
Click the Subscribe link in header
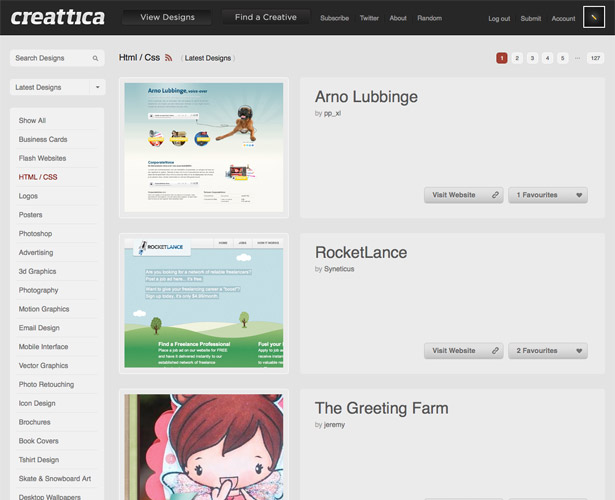tap(334, 18)
